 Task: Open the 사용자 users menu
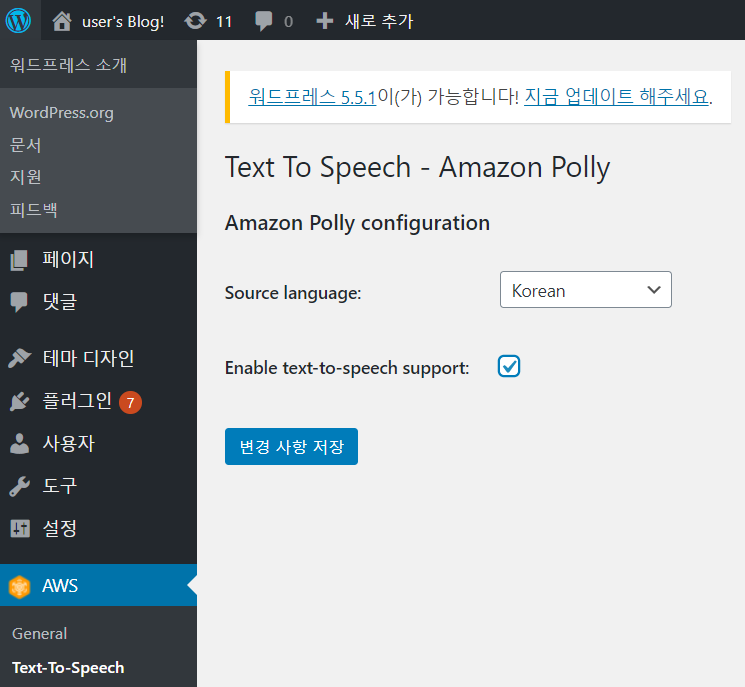(x=68, y=444)
